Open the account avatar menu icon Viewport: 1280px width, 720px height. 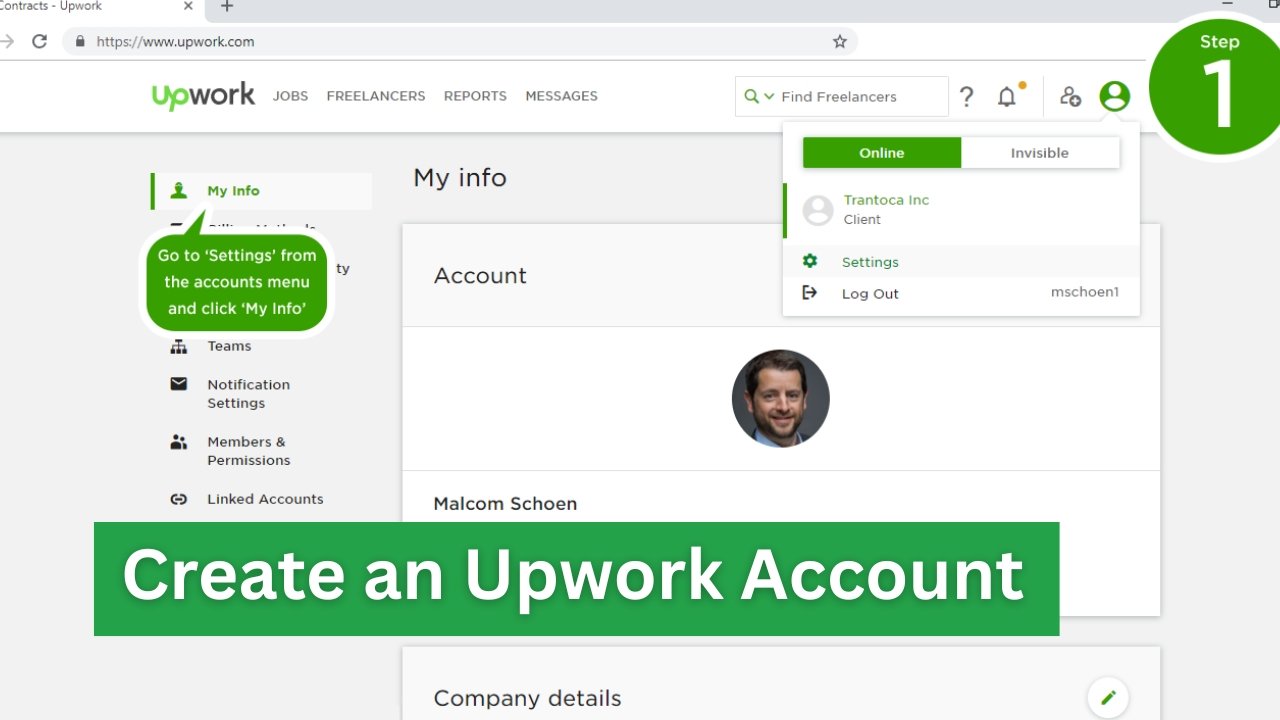1114,97
